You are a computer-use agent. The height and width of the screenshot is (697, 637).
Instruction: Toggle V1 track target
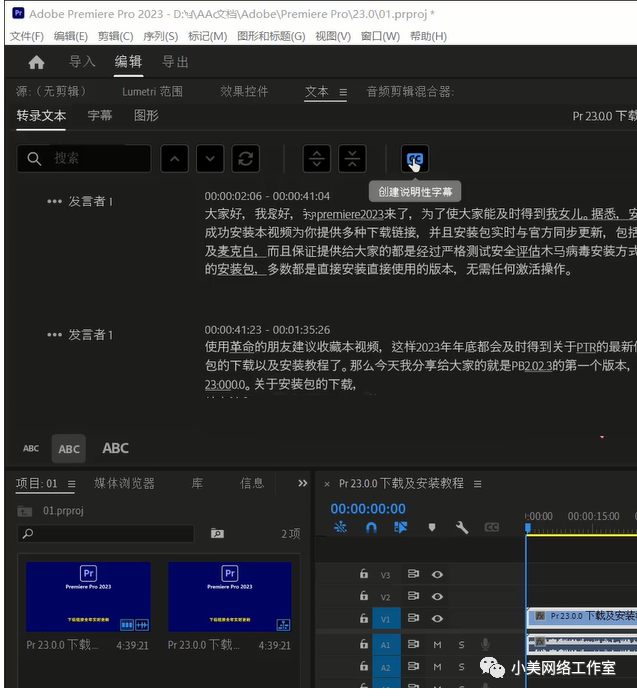[386, 619]
